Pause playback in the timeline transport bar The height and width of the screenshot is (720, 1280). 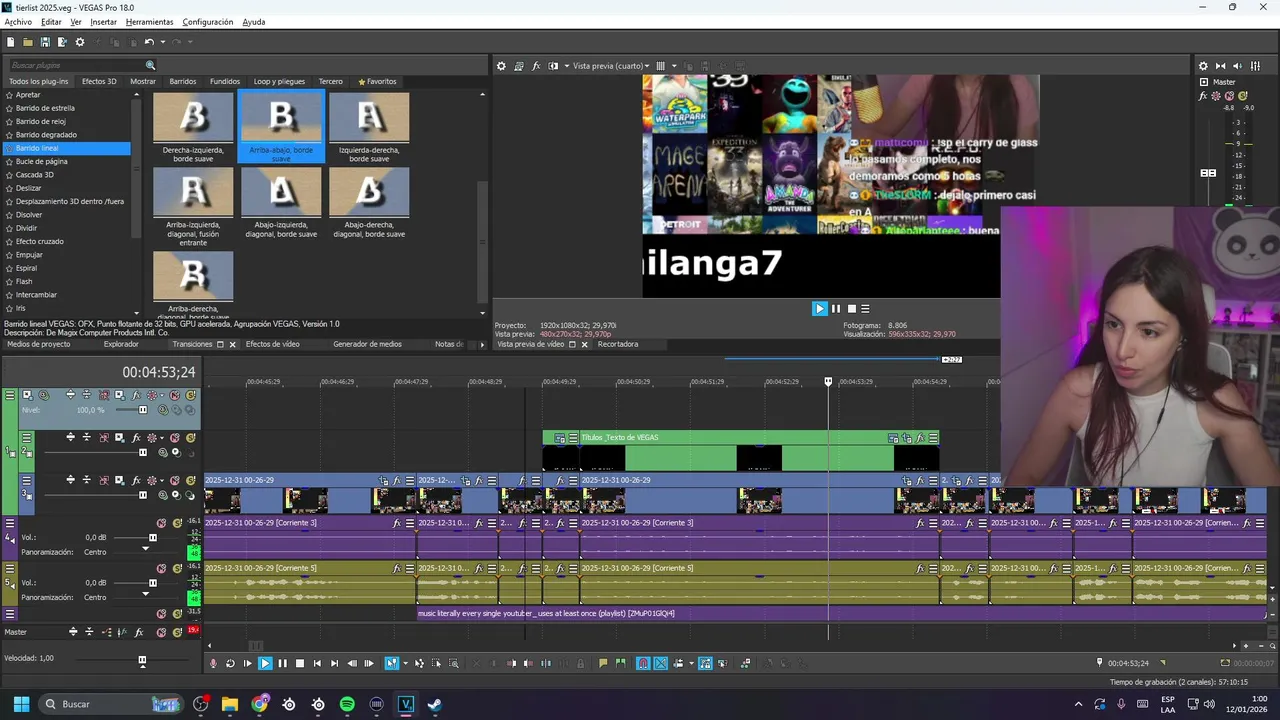tap(282, 663)
